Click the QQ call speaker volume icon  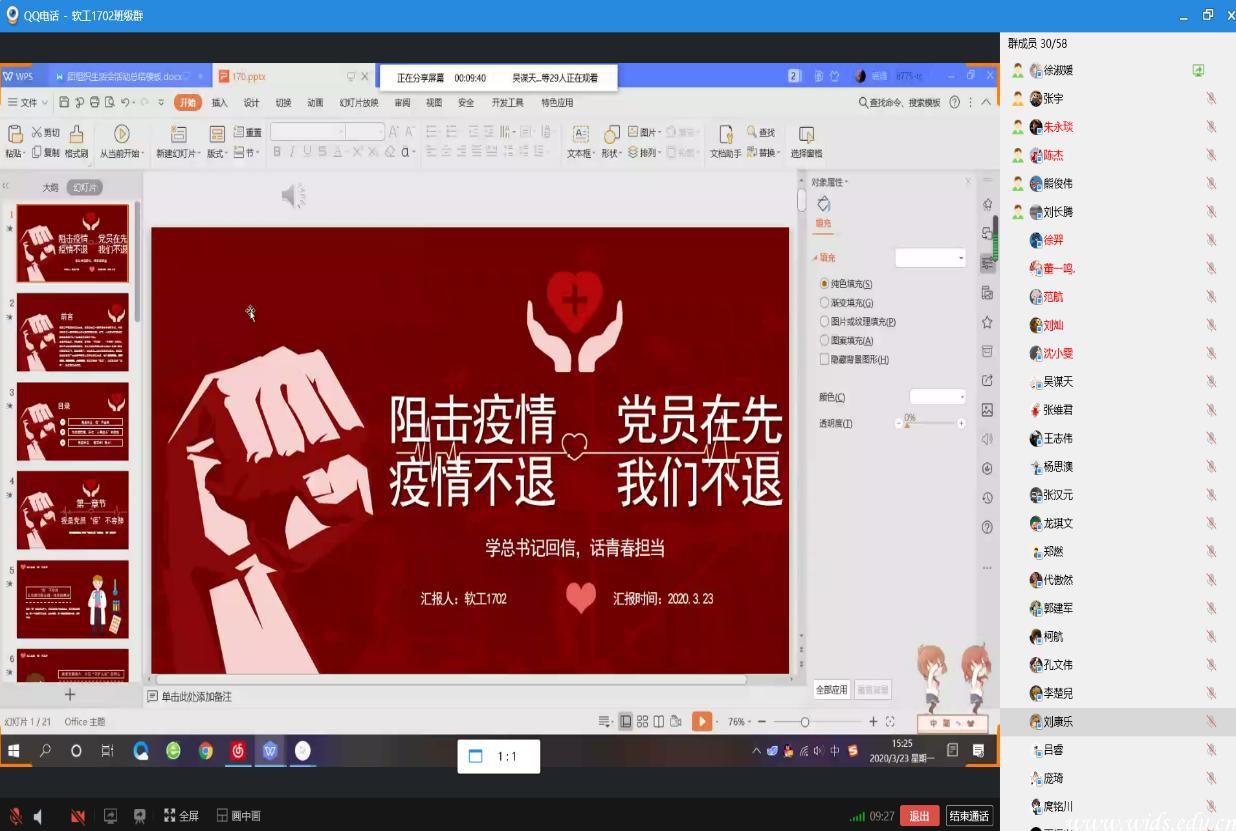click(x=39, y=816)
